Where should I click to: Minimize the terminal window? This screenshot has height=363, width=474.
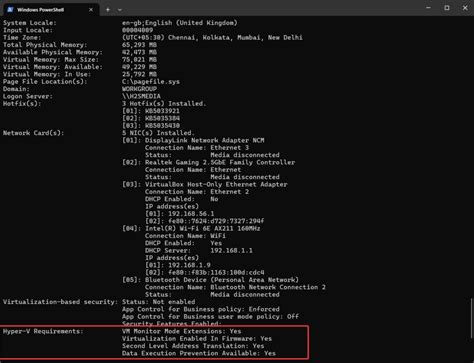pyautogui.click(x=428, y=8)
